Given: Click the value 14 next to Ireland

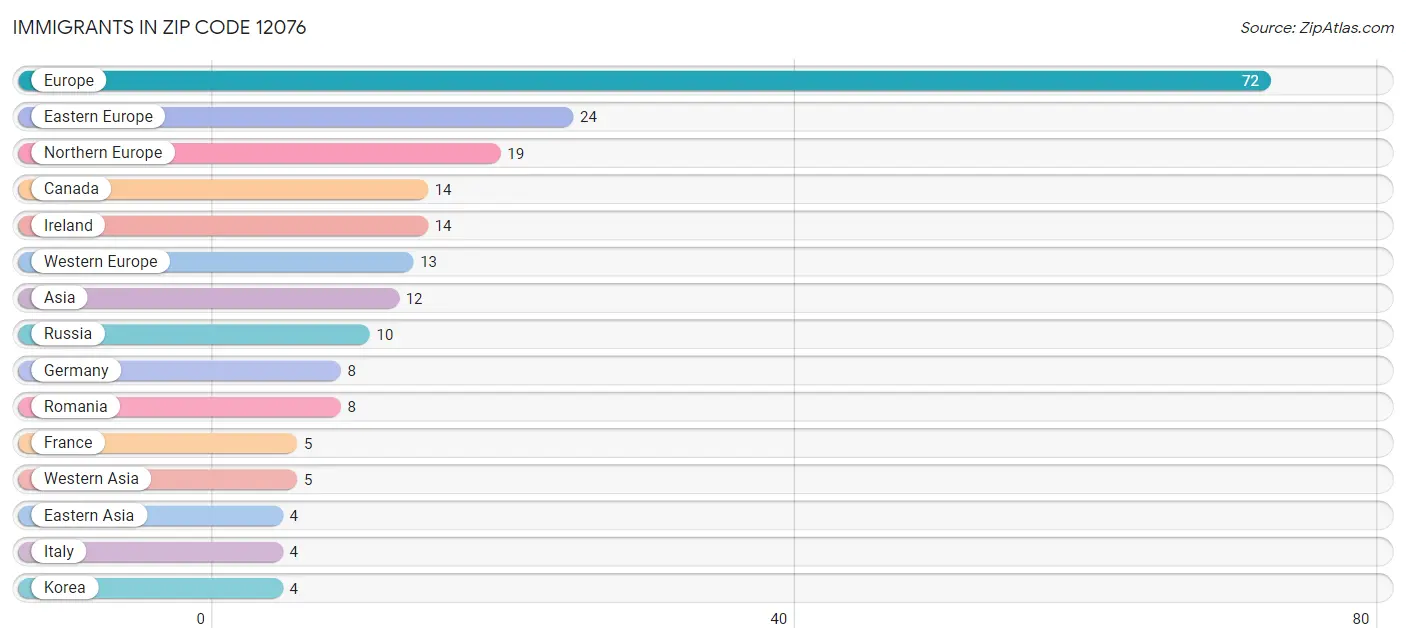Looking at the screenshot, I should tap(443, 226).
